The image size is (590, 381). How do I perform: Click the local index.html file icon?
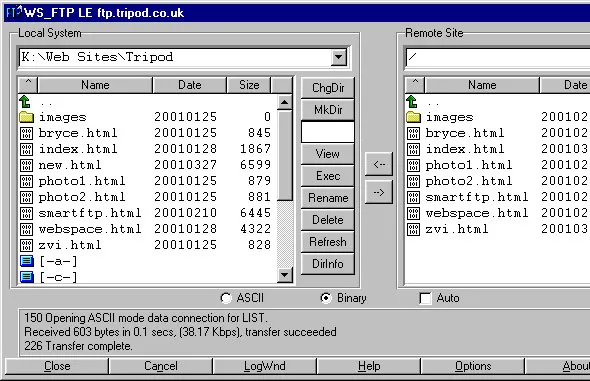coord(26,149)
